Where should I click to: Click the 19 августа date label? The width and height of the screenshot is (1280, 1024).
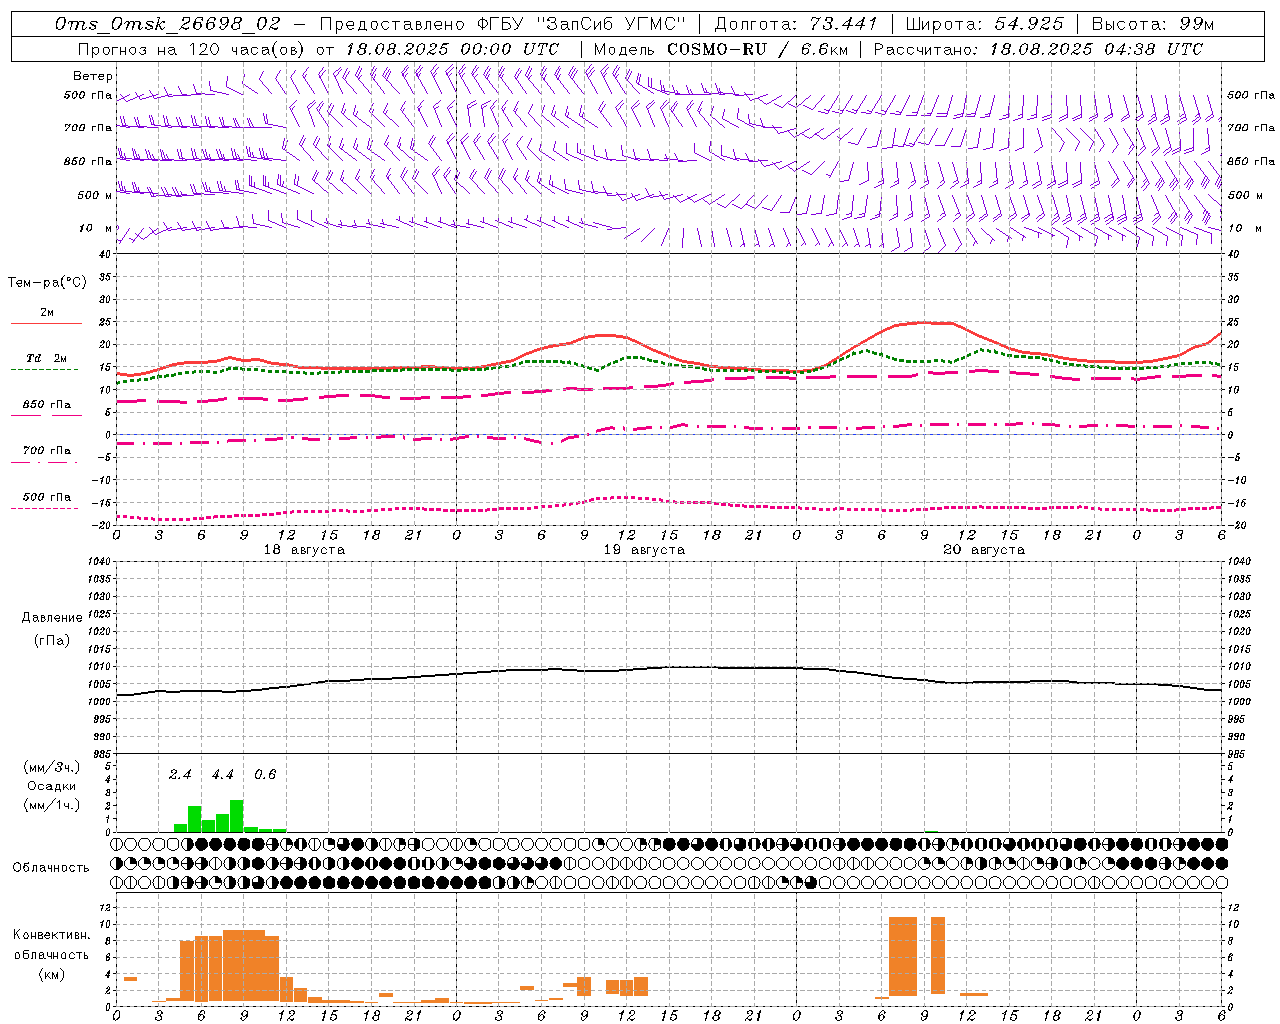pos(644,550)
